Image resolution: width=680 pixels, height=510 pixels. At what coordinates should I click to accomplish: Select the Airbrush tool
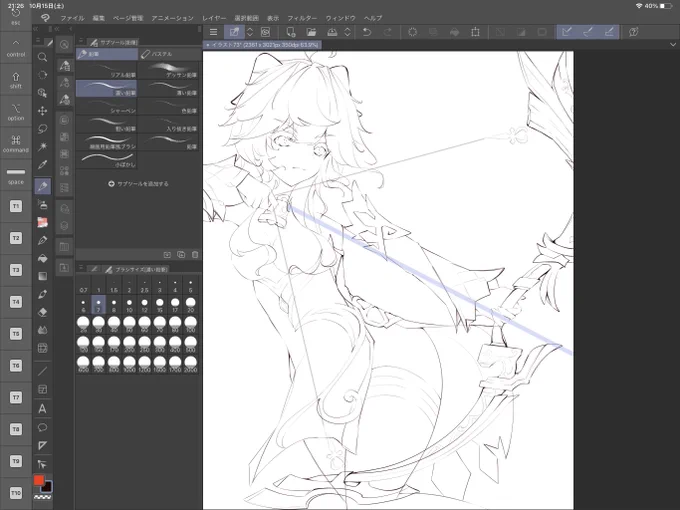click(42, 204)
